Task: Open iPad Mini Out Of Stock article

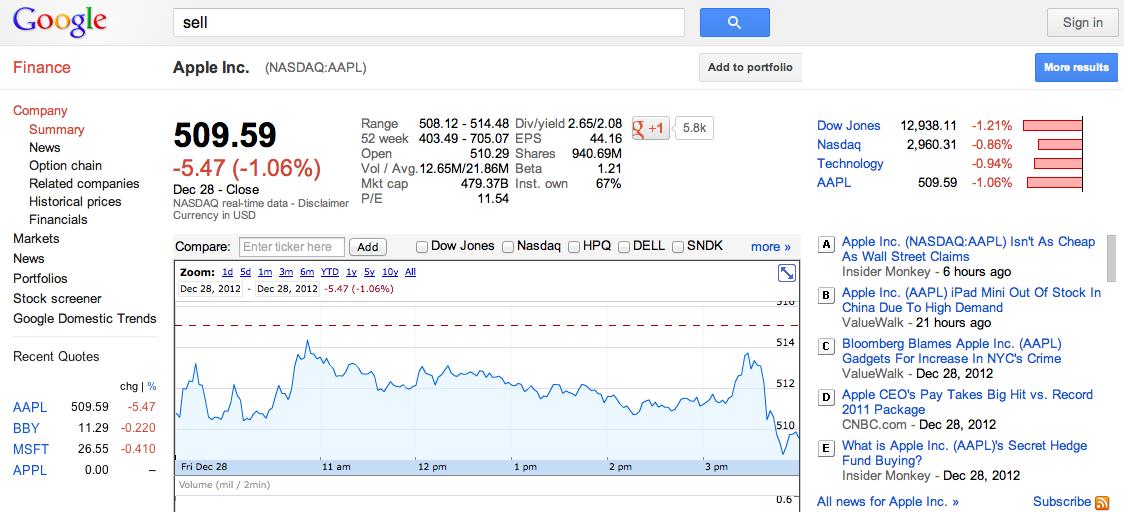Action: [x=971, y=300]
